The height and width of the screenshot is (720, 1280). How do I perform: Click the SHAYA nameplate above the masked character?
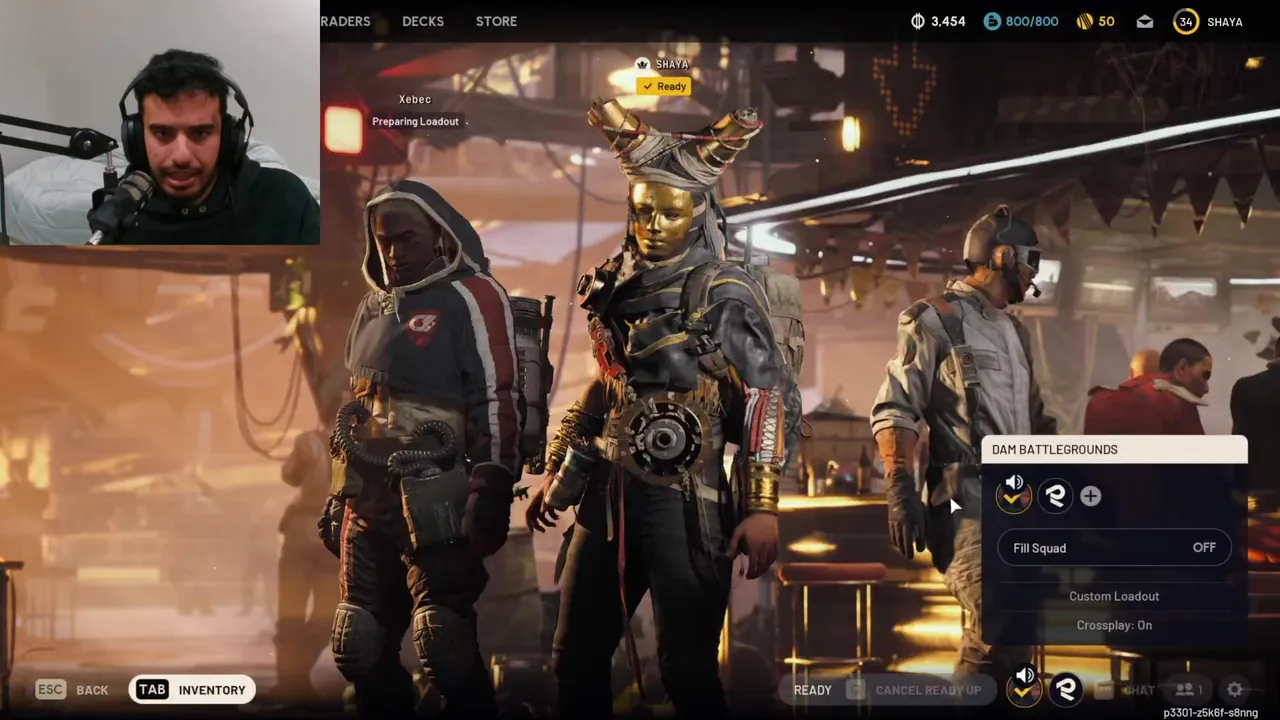[672, 64]
